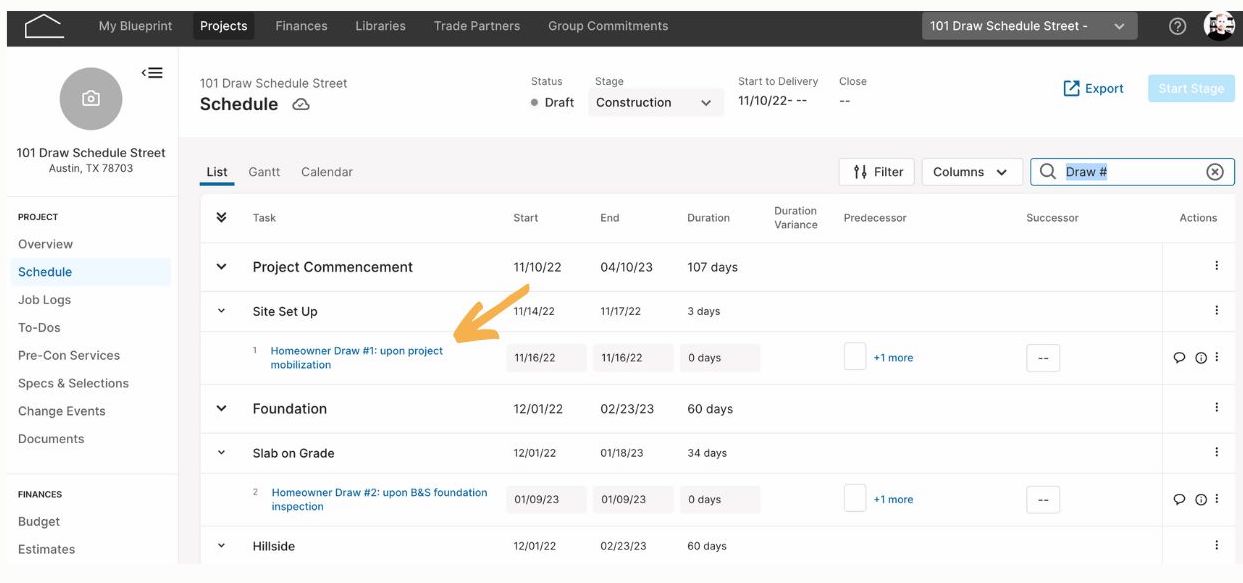Clear the Draw # search using the X icon
This screenshot has width=1243, height=583.
[1215, 171]
